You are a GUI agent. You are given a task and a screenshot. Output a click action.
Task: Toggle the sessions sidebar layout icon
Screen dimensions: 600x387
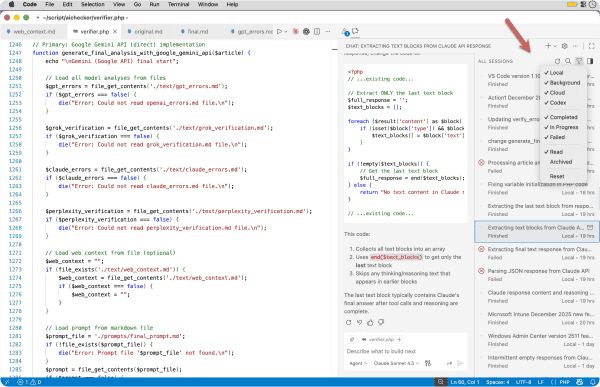point(590,61)
